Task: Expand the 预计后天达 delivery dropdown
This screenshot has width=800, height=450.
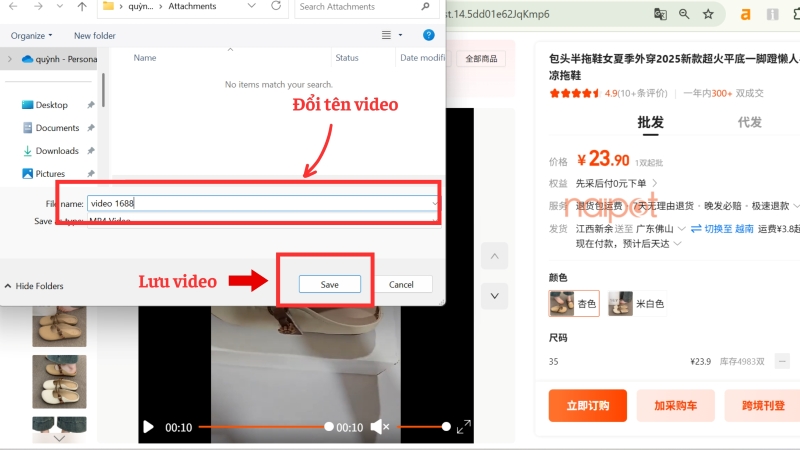Action: click(x=678, y=244)
